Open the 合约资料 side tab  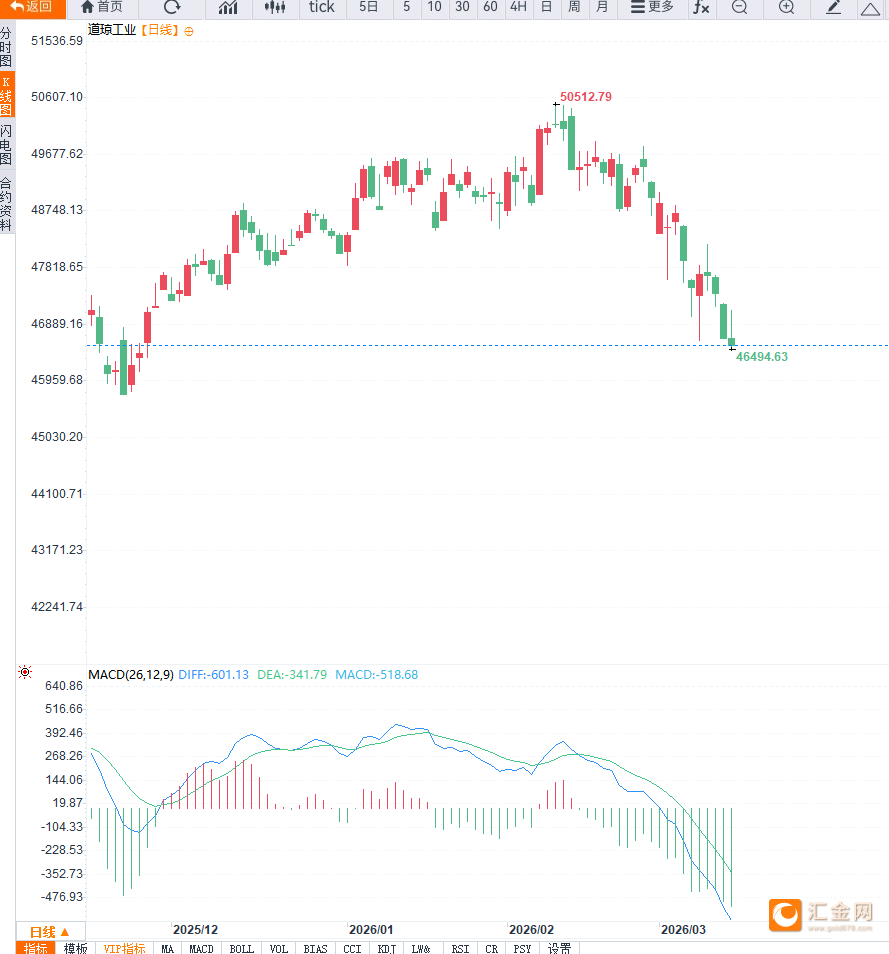(x=7, y=204)
